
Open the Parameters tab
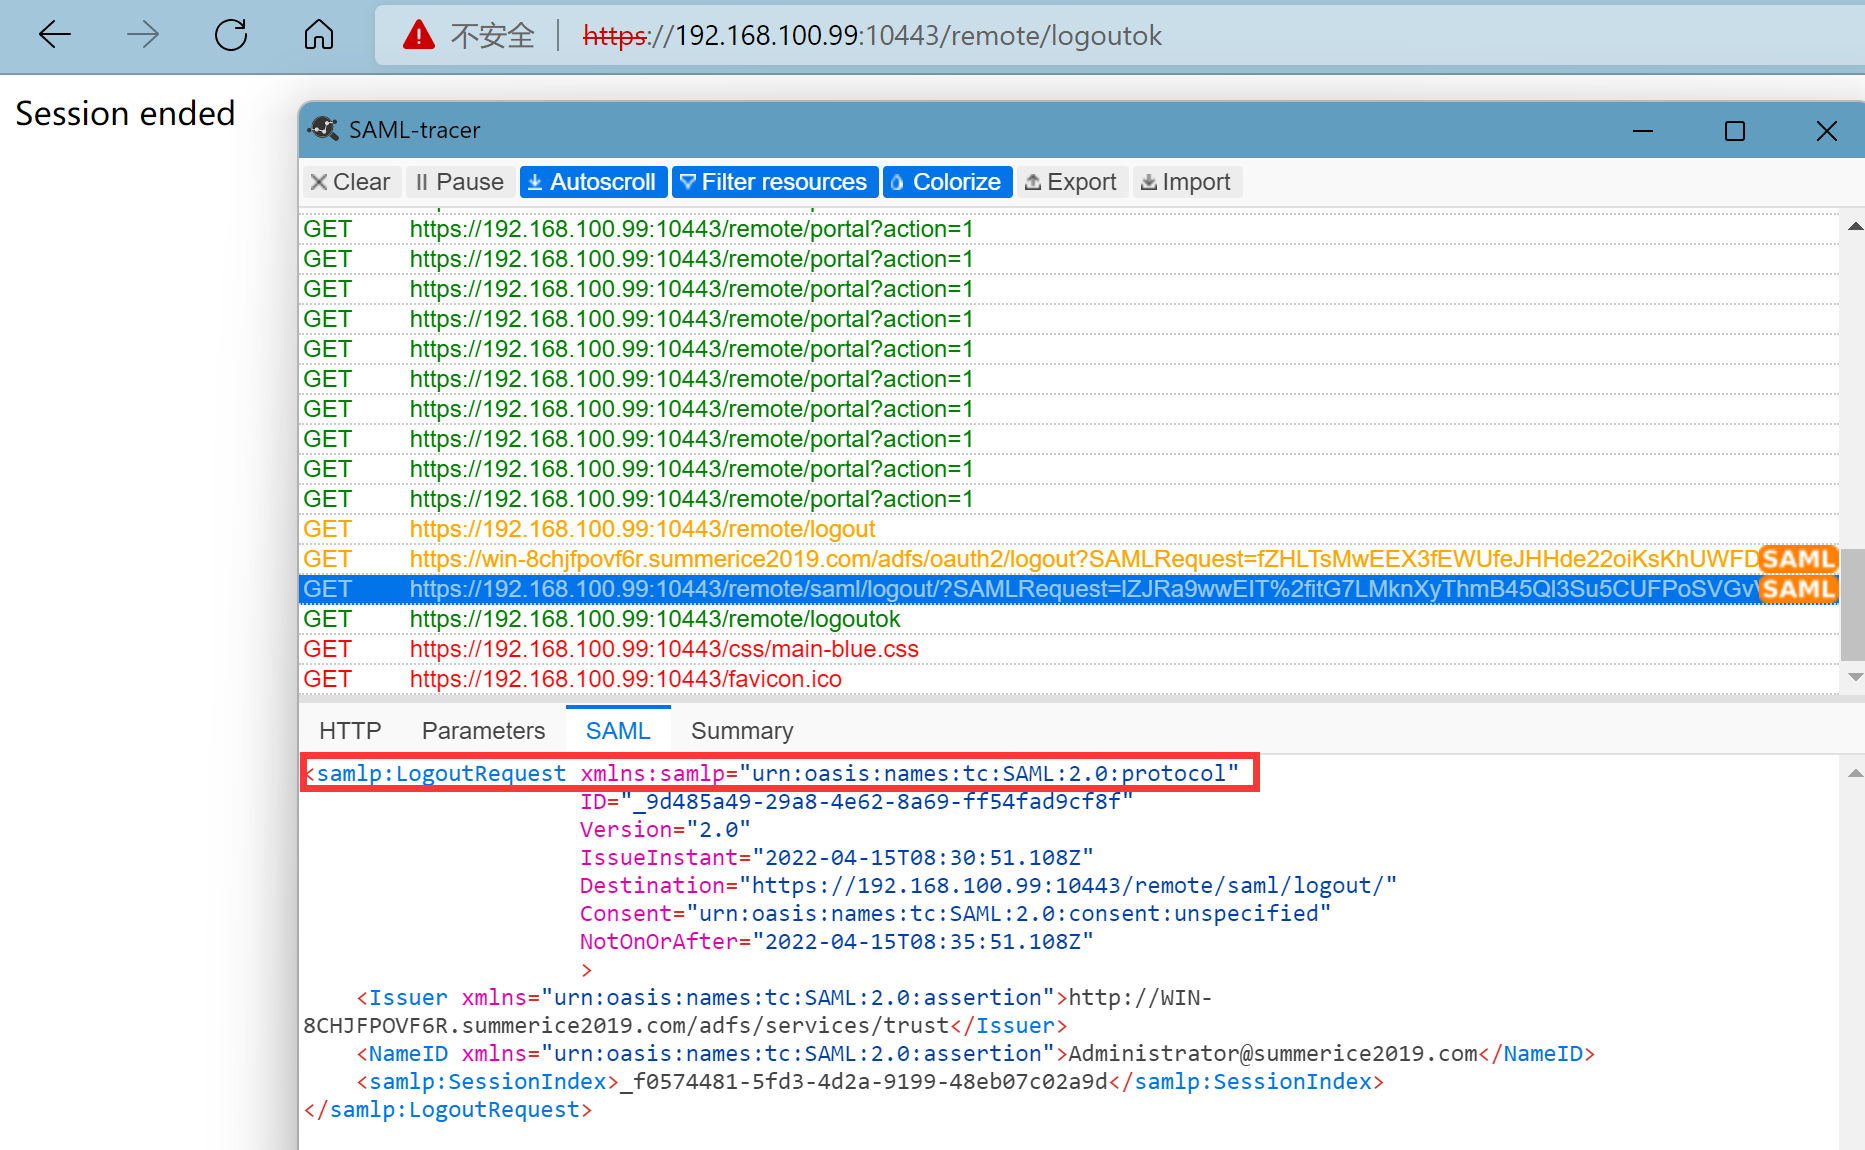483,731
